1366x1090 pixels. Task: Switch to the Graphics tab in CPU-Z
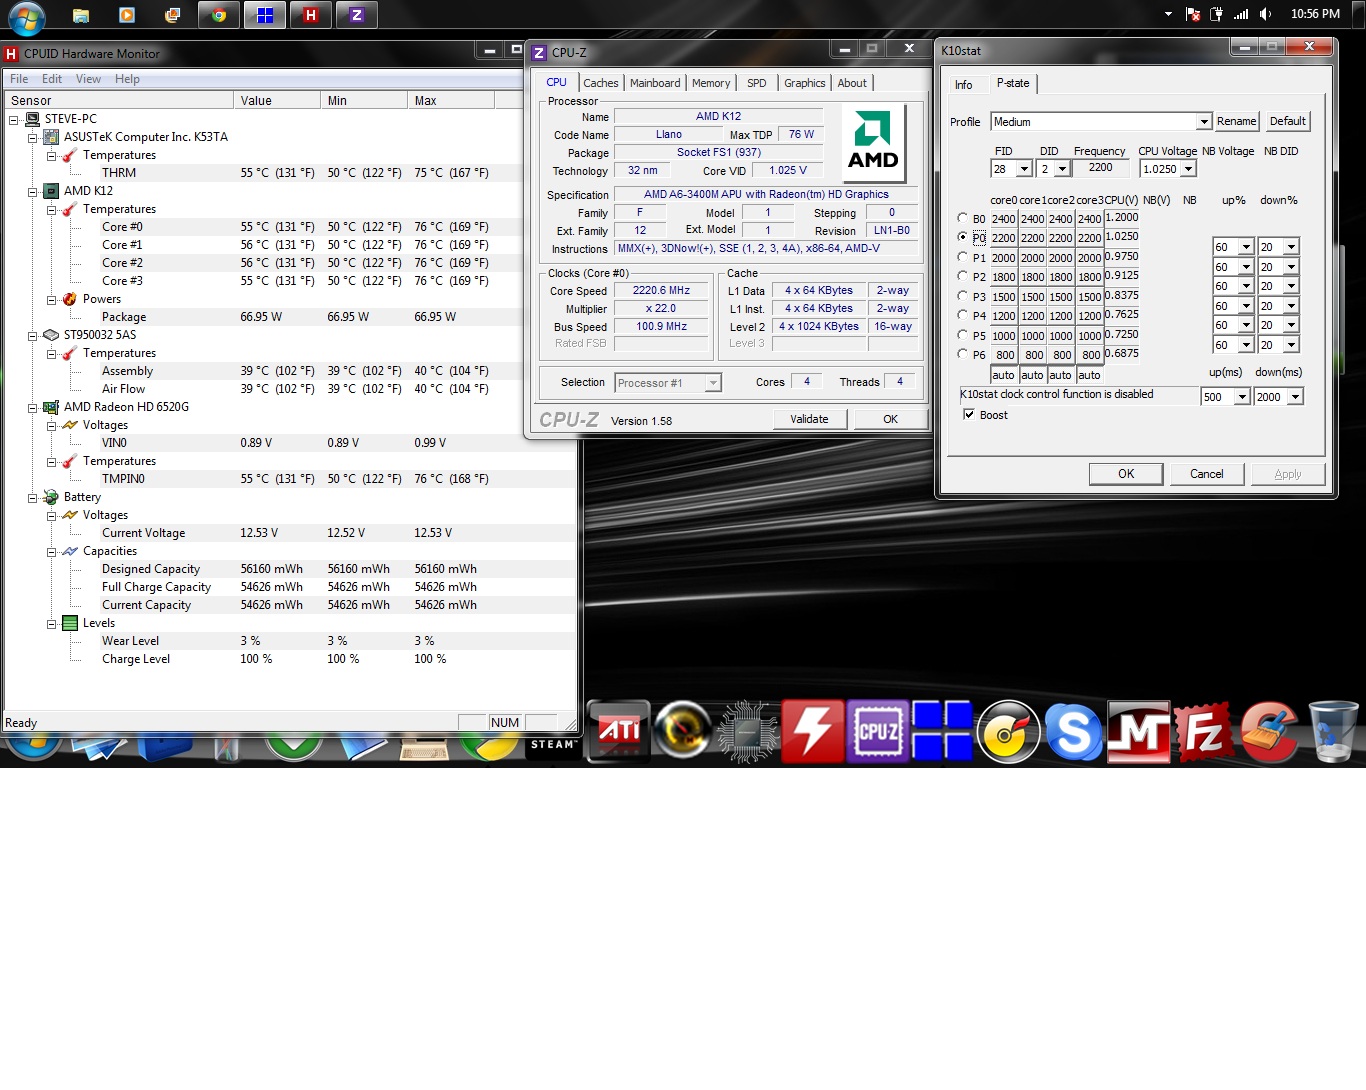pos(804,83)
